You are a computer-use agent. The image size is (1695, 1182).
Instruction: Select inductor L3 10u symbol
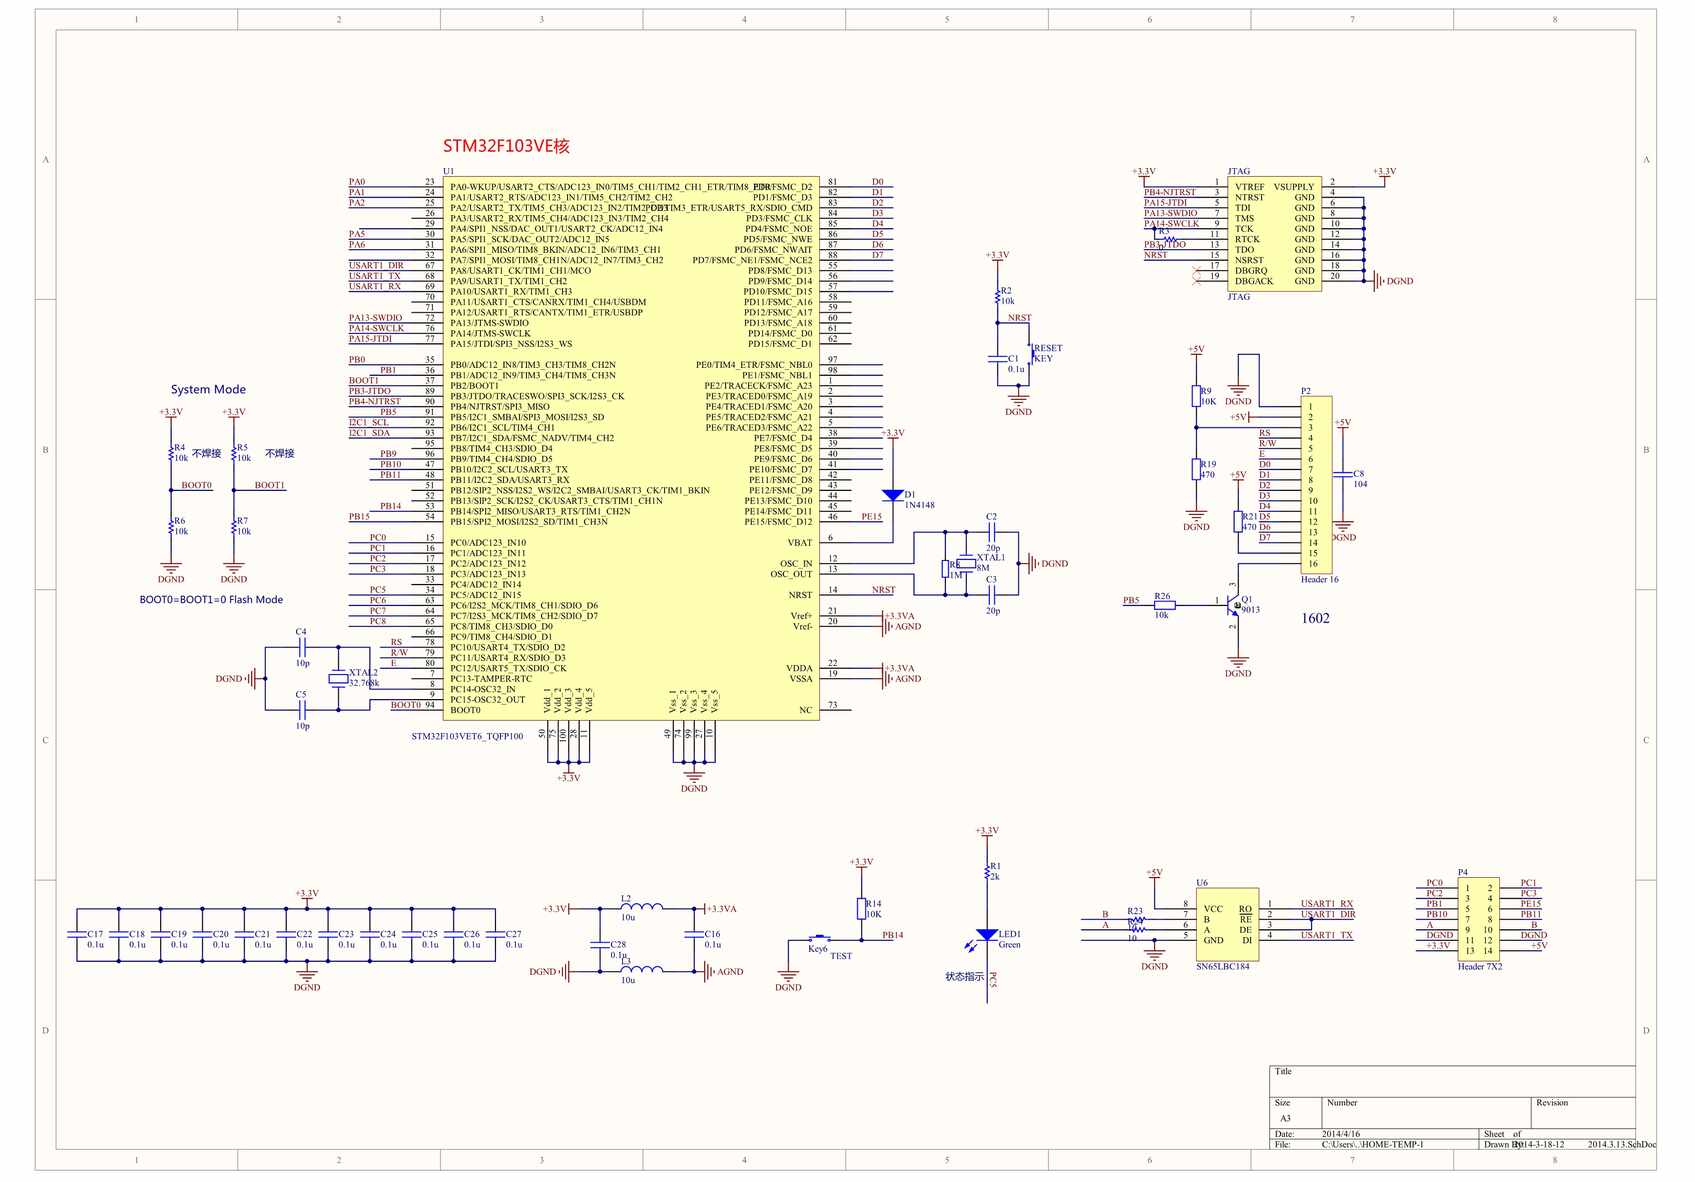click(x=641, y=969)
